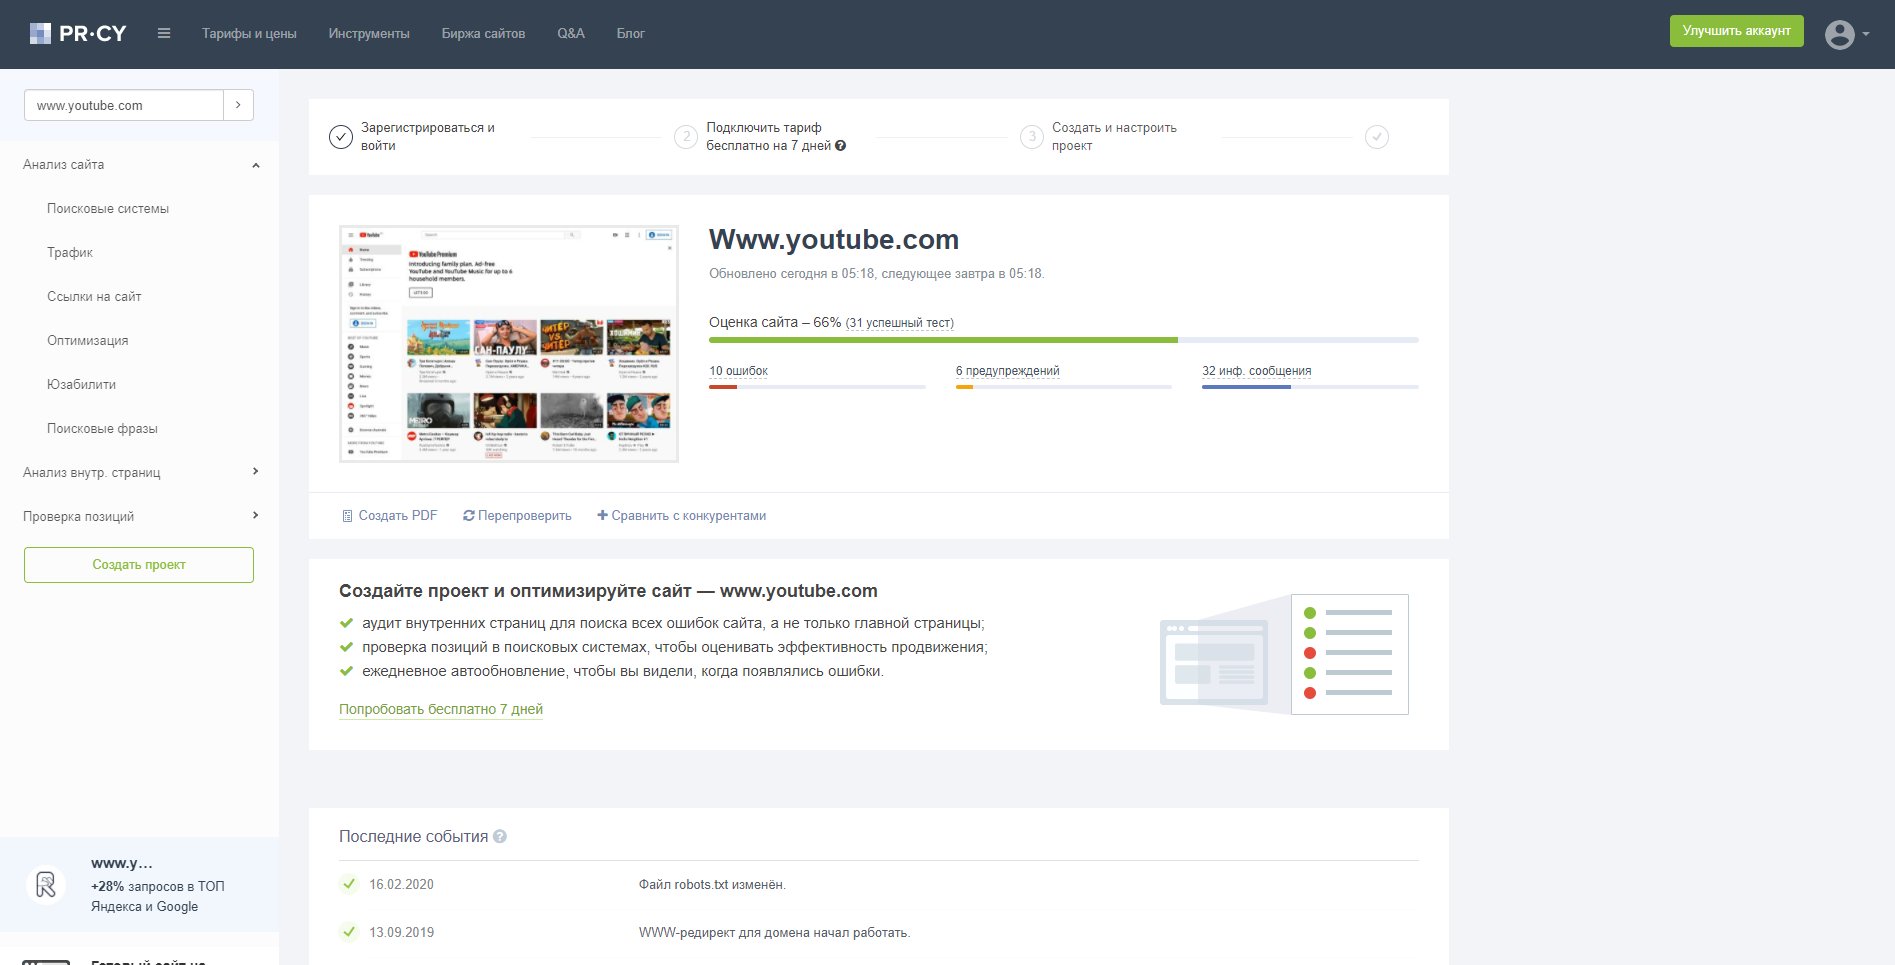Viewport: 1895px width, 965px height.
Task: Open the 10 ошибок details
Action: [x=739, y=371]
